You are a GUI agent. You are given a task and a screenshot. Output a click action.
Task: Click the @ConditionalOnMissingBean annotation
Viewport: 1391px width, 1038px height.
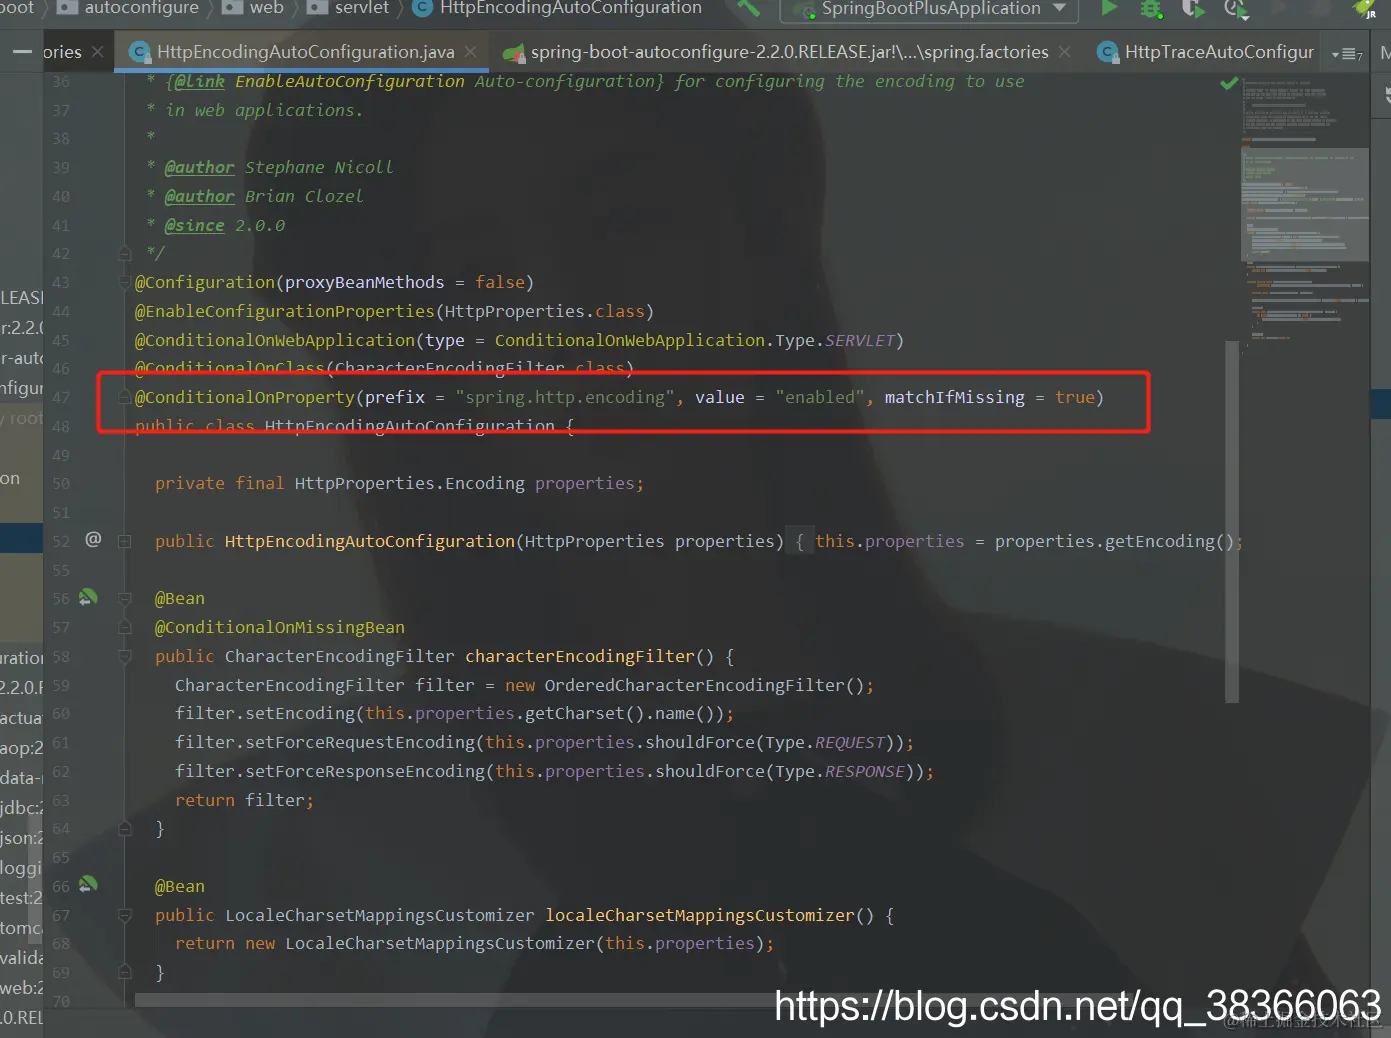(280, 627)
